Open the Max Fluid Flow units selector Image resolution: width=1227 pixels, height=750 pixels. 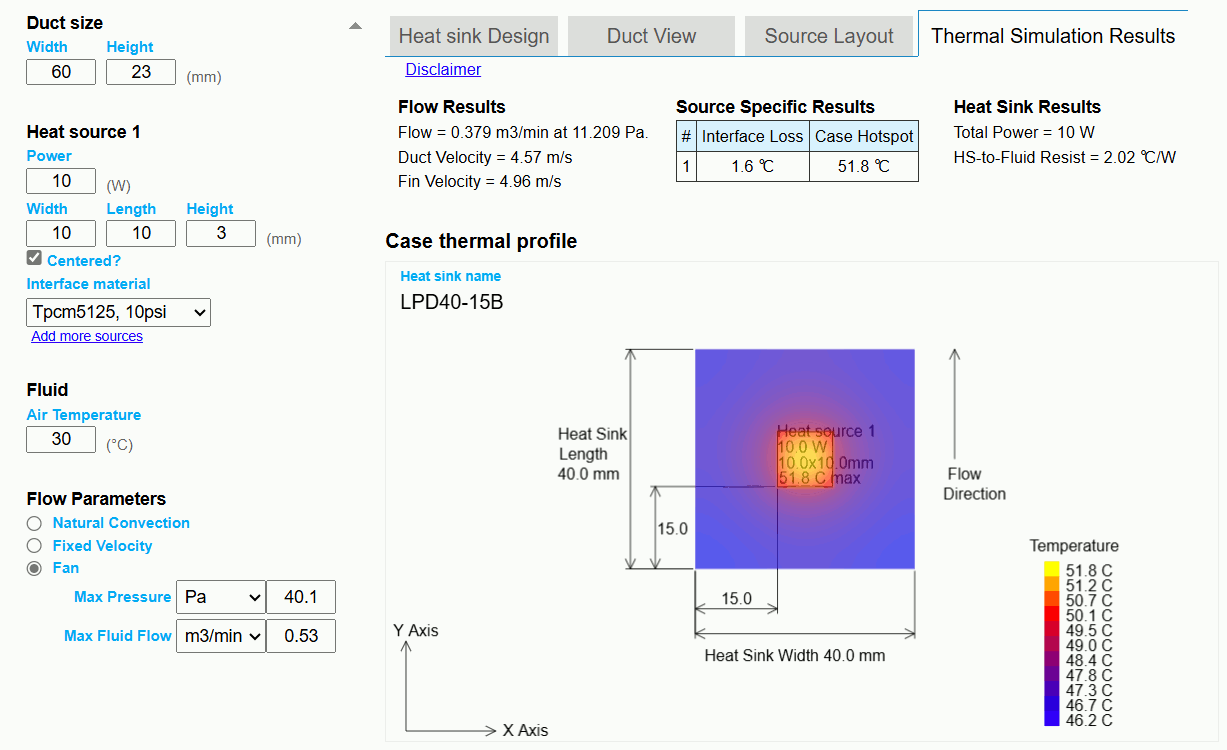[220, 636]
